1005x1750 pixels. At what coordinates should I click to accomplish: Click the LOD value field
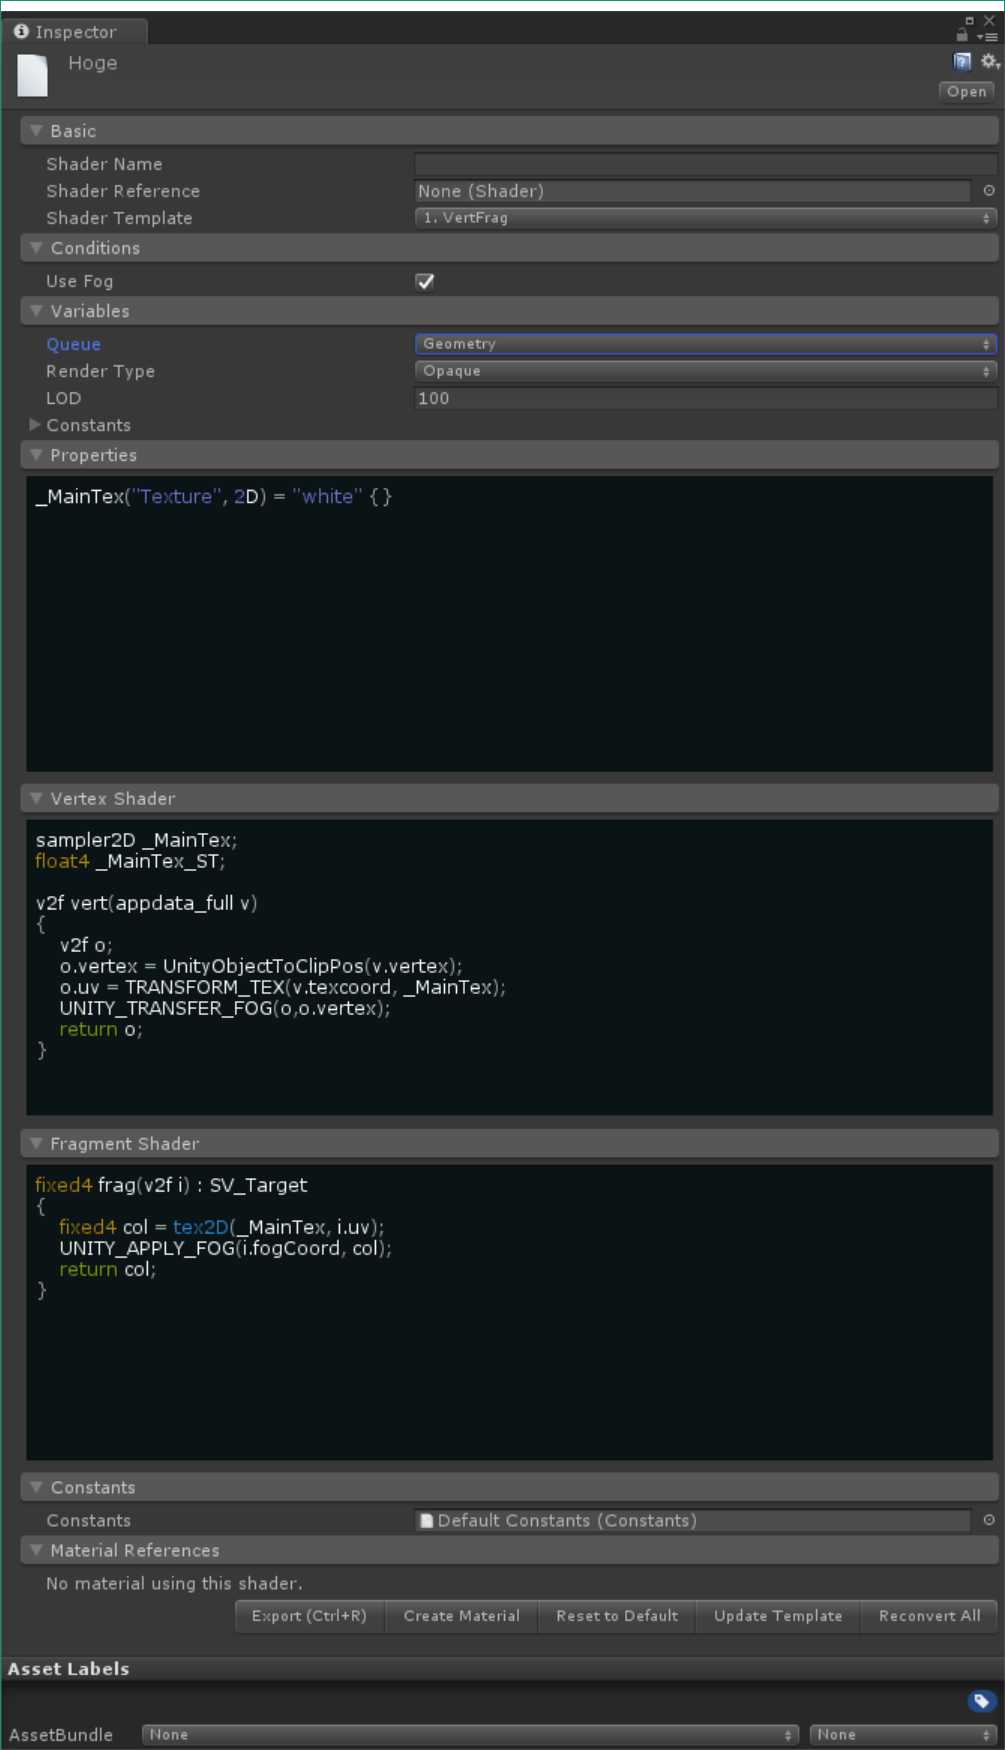coord(706,398)
